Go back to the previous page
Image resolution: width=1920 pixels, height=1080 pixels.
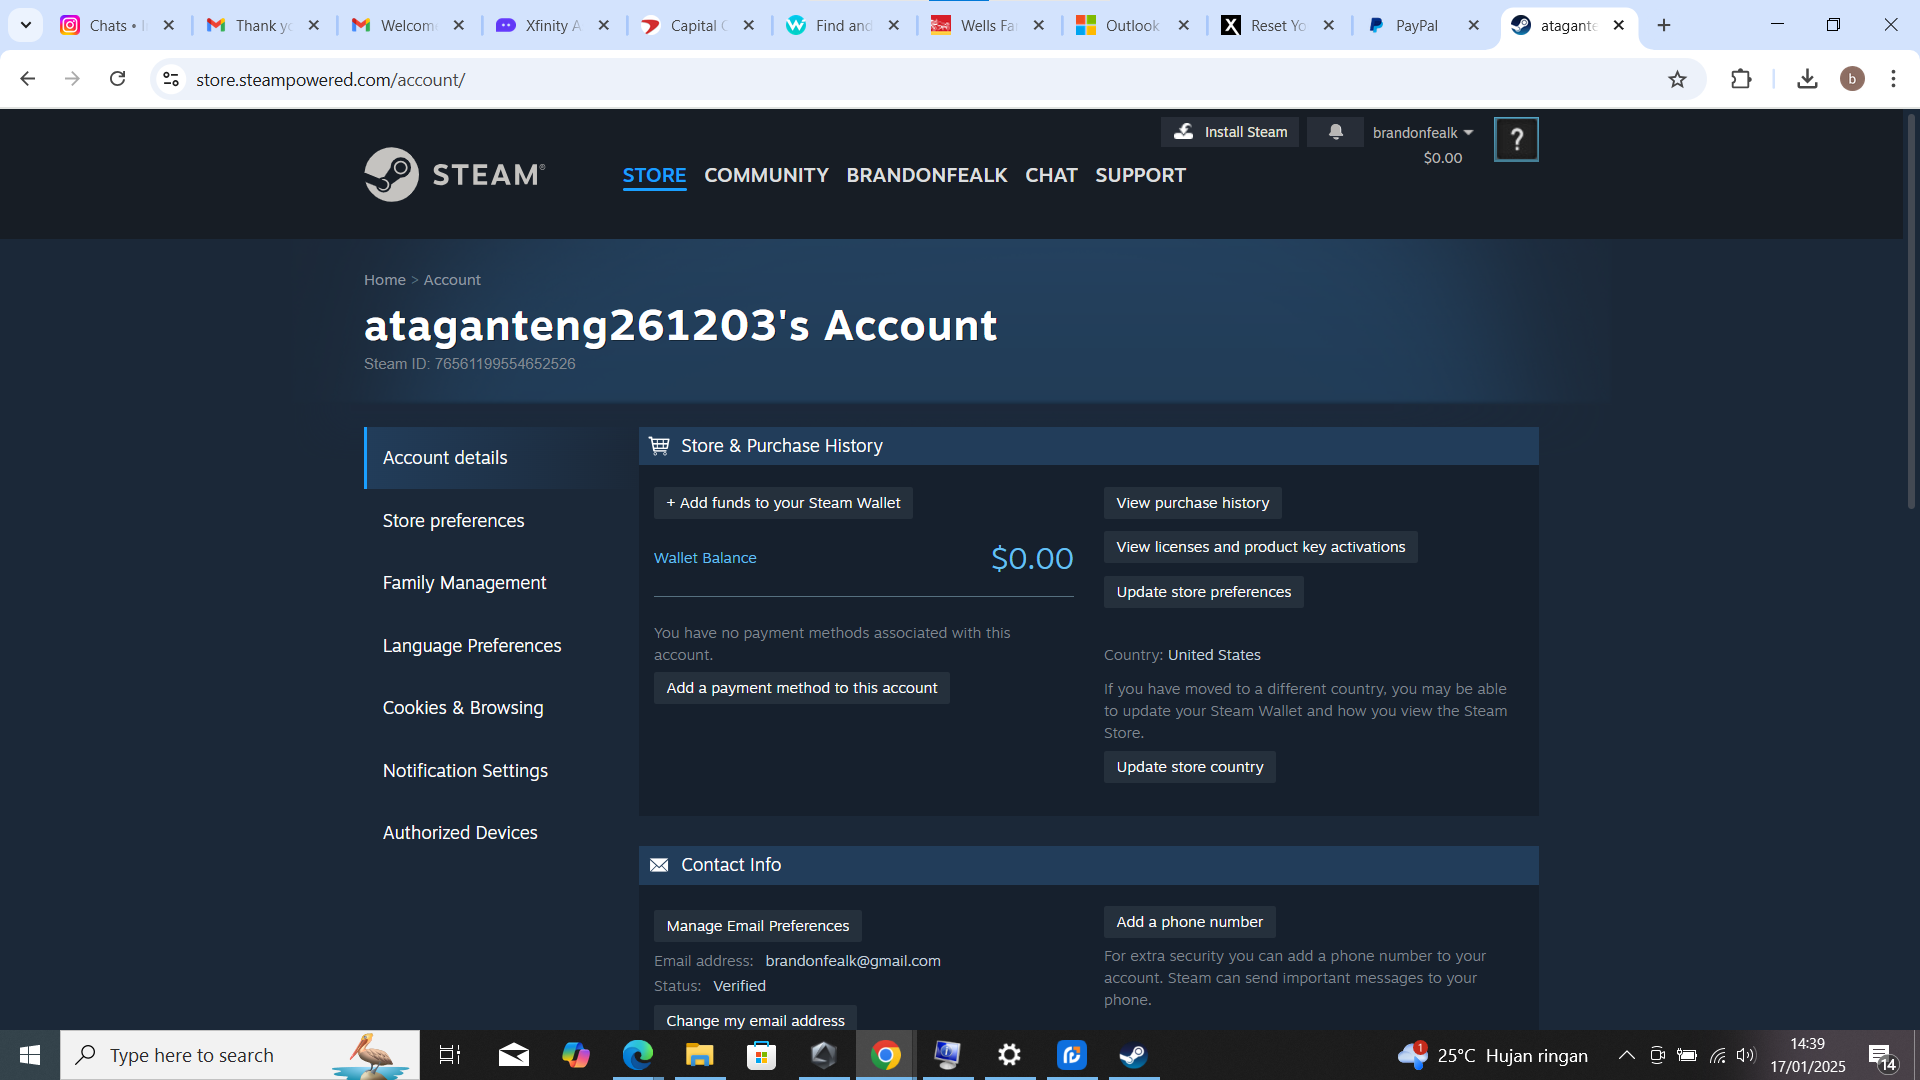coord(28,79)
